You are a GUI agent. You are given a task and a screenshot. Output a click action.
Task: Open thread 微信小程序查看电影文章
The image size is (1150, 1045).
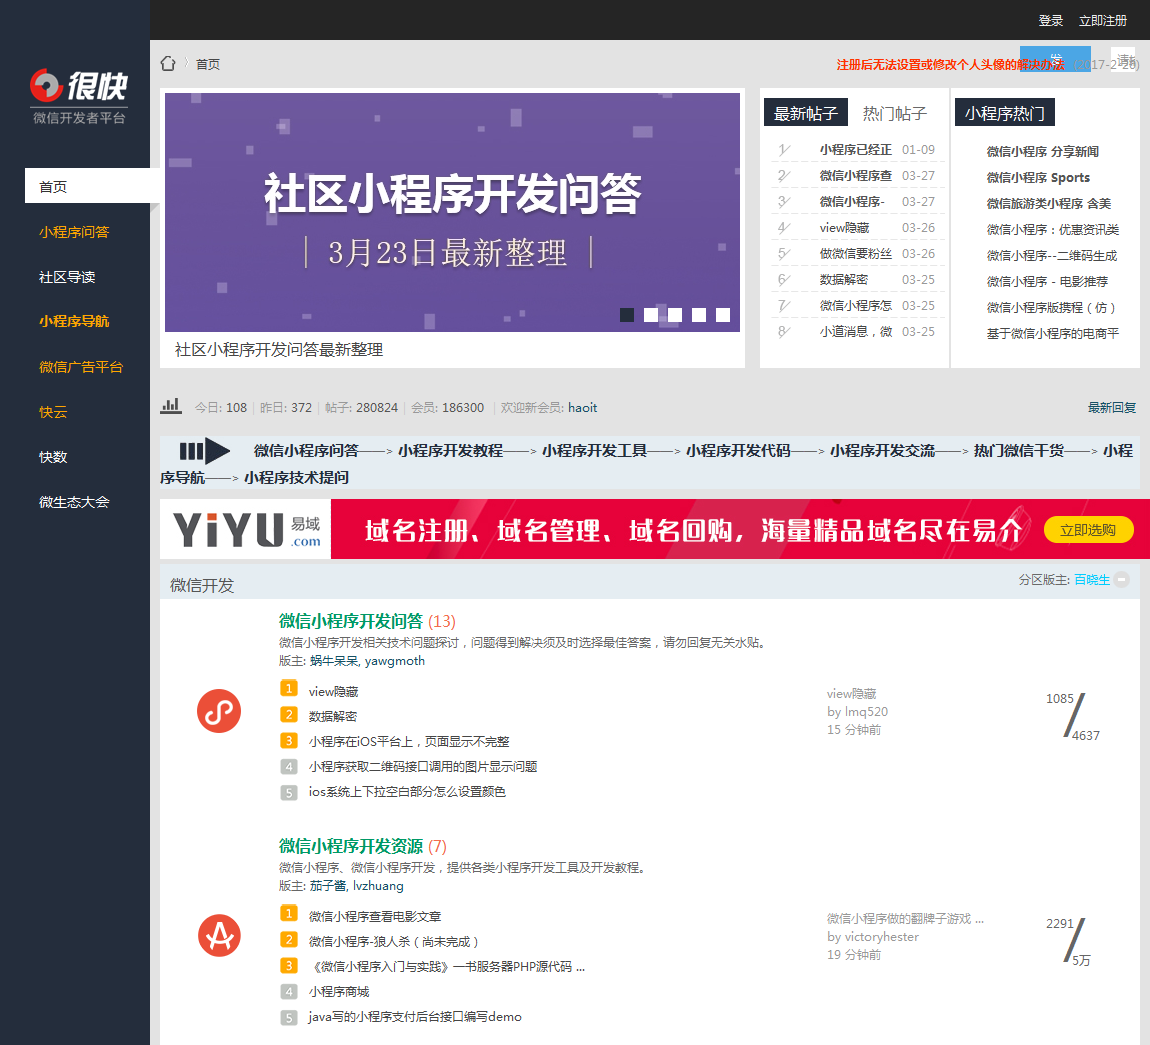coord(375,917)
